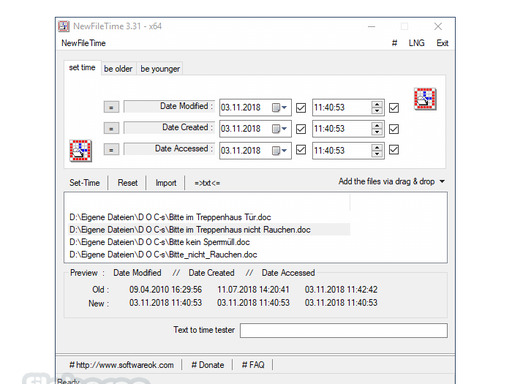Click the # Donate link
The width and height of the screenshot is (512, 384).
pyautogui.click(x=207, y=365)
